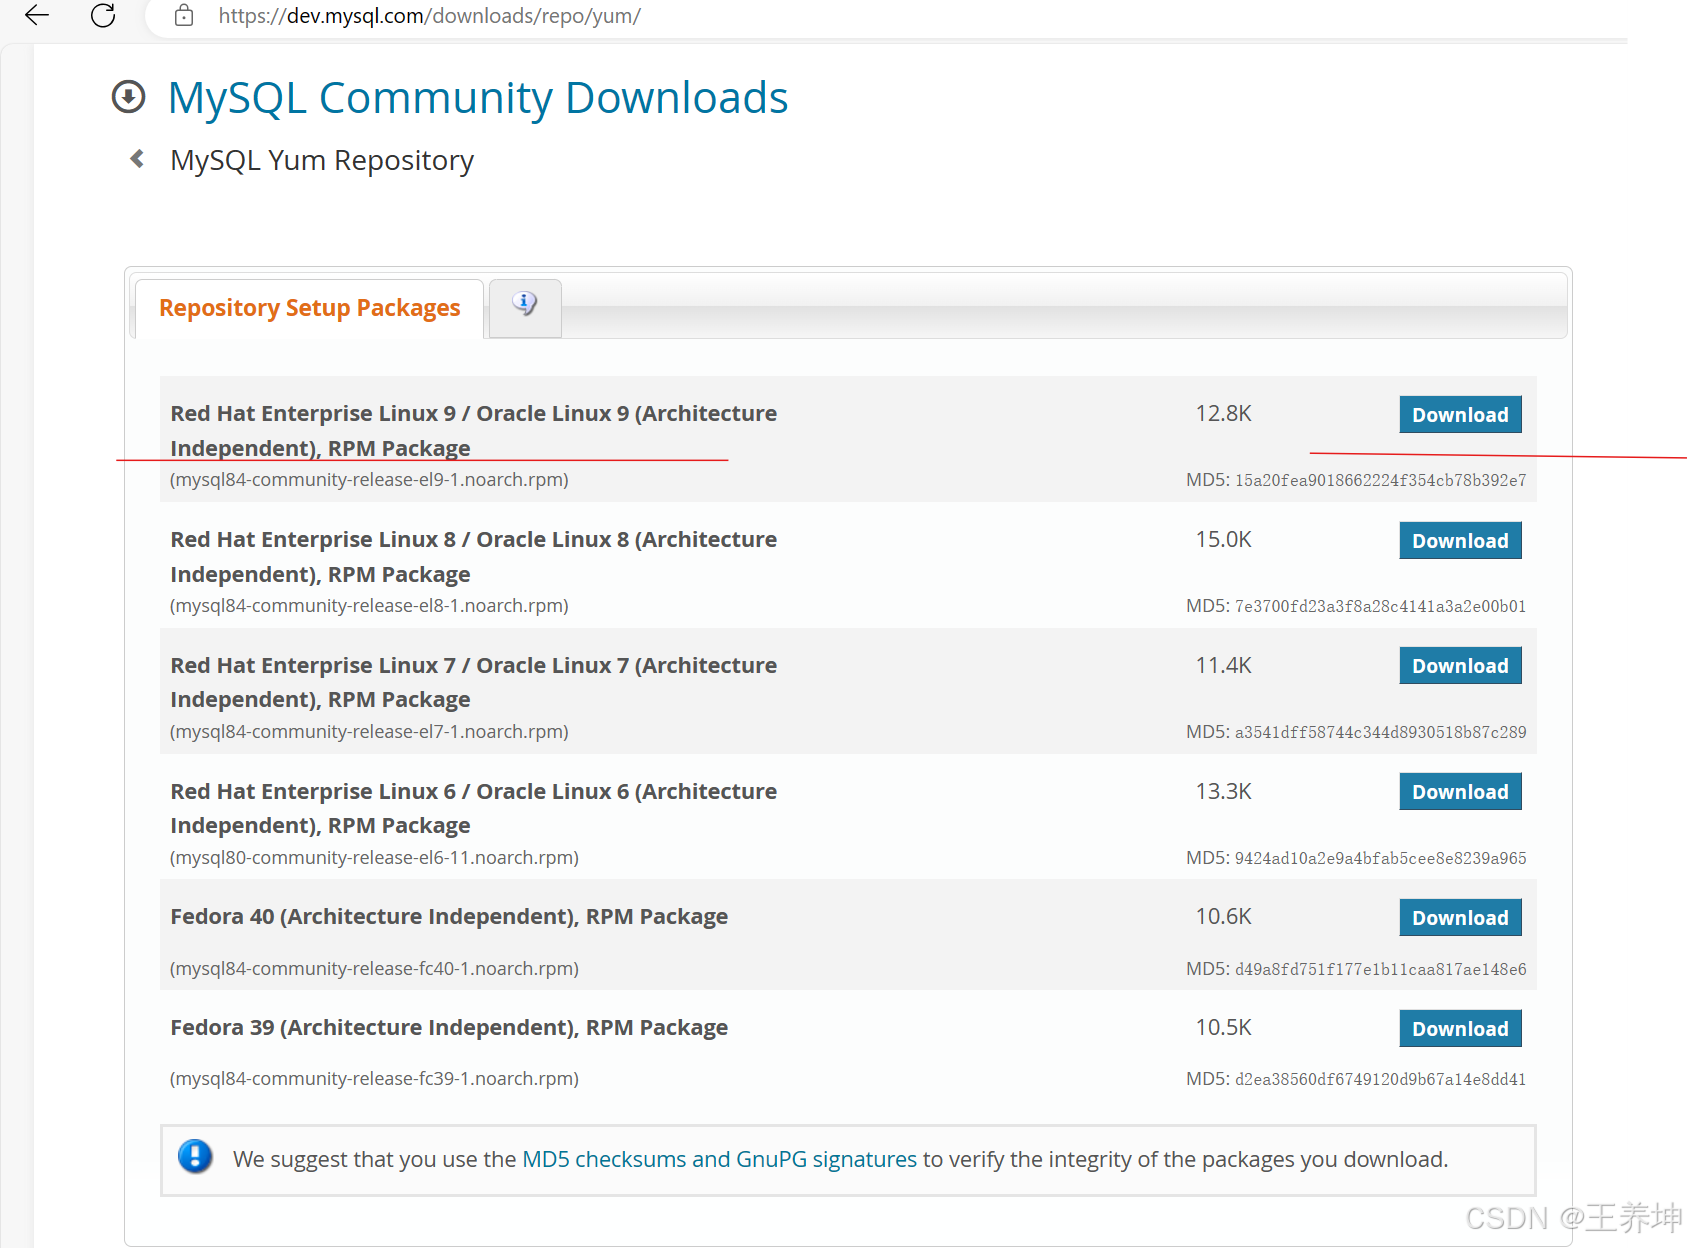
Task: Click the 11.4K file size
Action: [x=1223, y=666]
